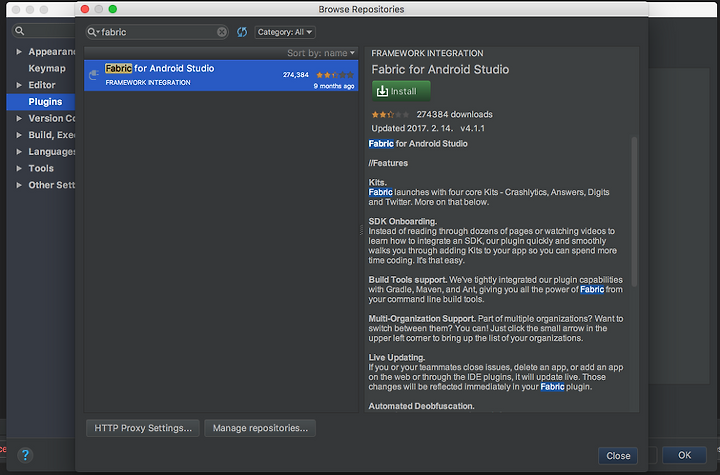The height and width of the screenshot is (475, 720).
Task: Select the Fabric for Android Studio list row
Action: [x=221, y=75]
